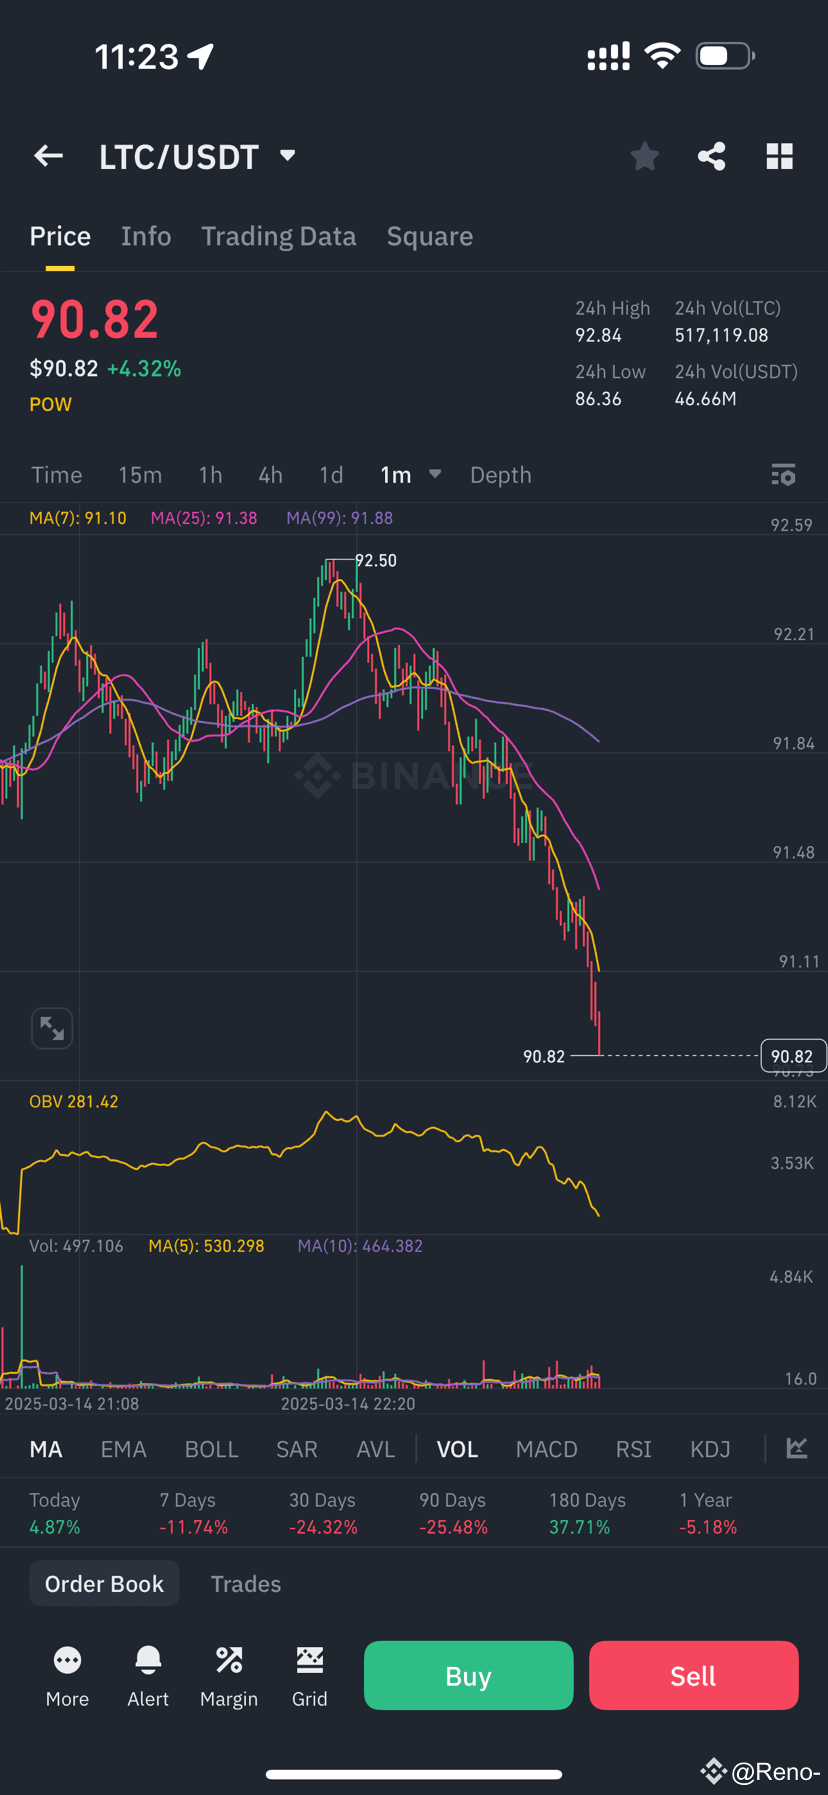Tap the 24h Vol(USDT) 46.66M value

[706, 398]
